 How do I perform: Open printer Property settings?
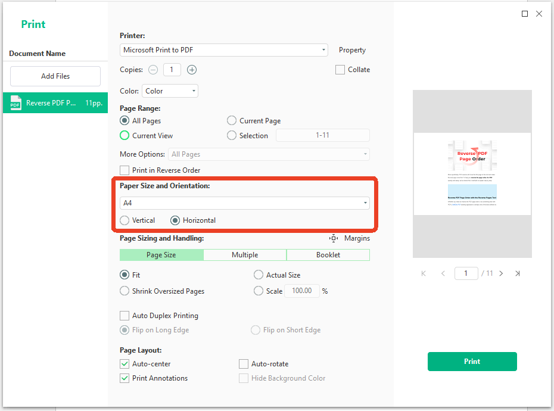tap(352, 50)
